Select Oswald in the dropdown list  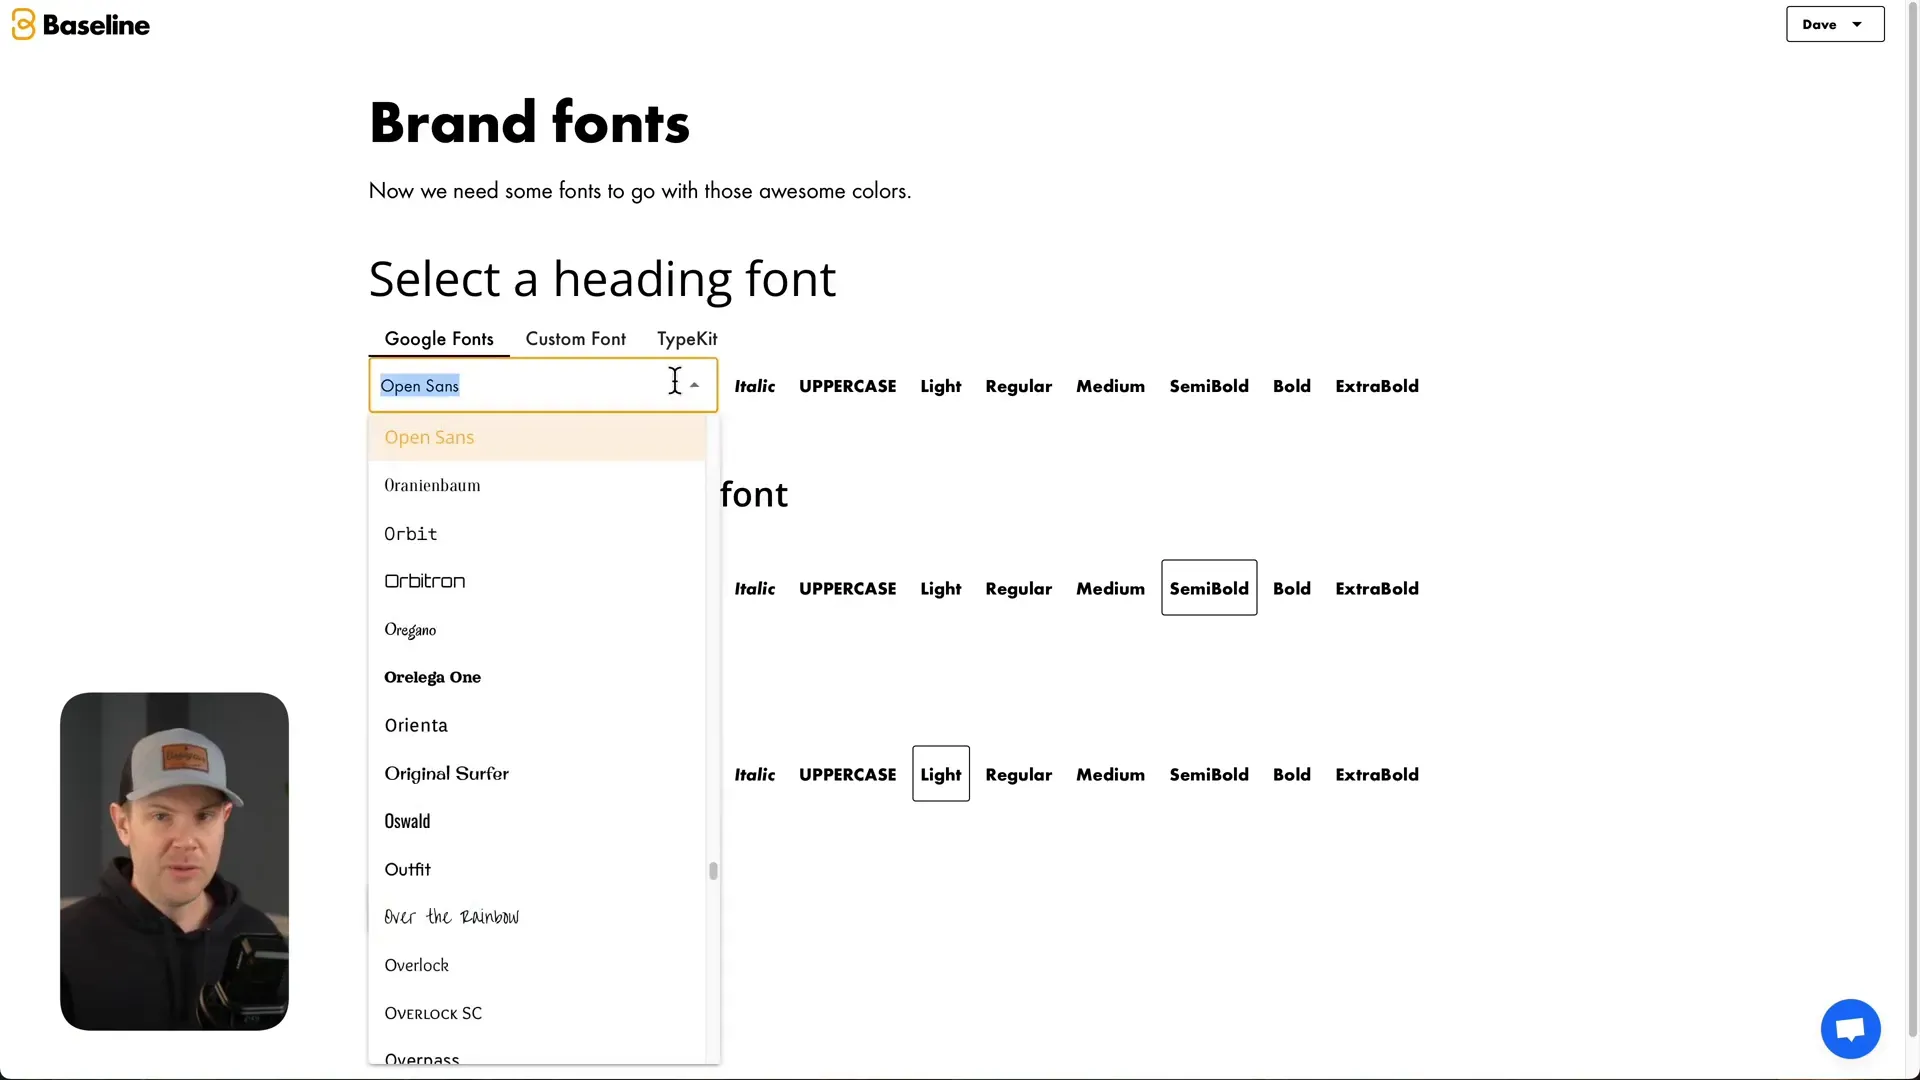tap(537, 821)
